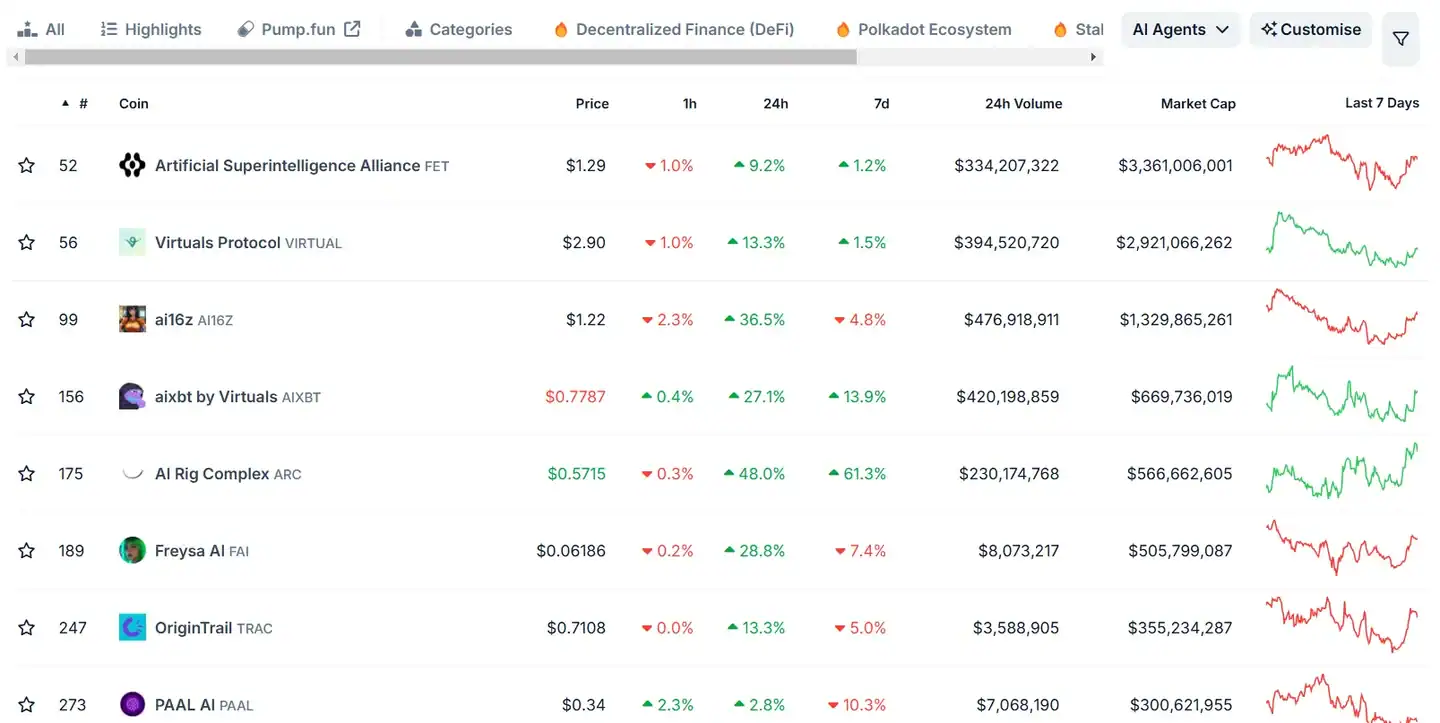
Task: Switch to the Highlights tab
Action: (151, 30)
